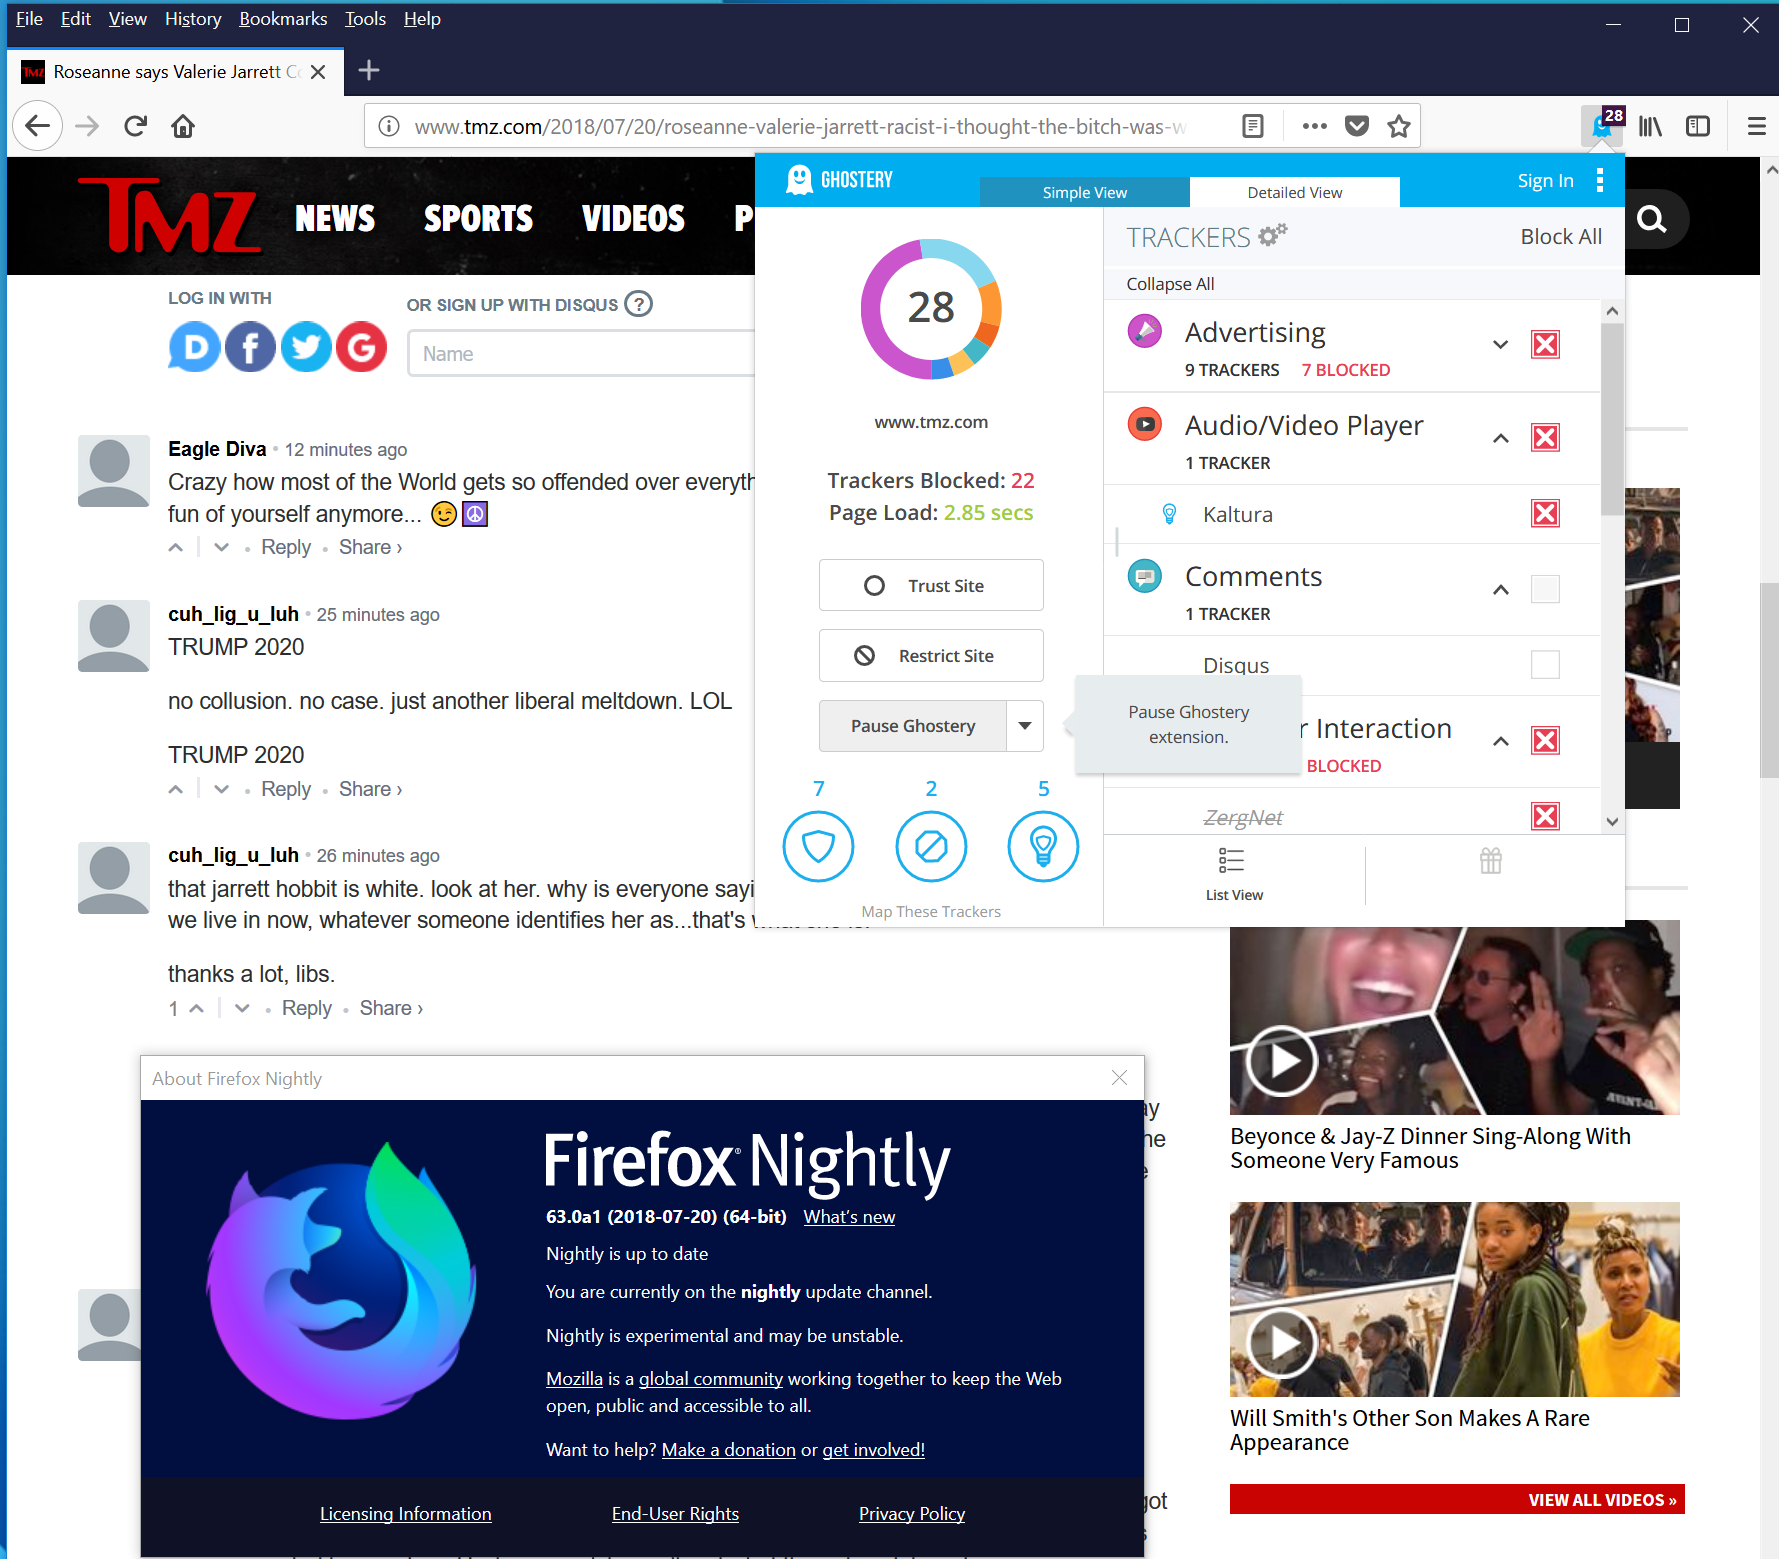Open a new tab with plus icon
1779x1559 pixels.
(x=369, y=70)
